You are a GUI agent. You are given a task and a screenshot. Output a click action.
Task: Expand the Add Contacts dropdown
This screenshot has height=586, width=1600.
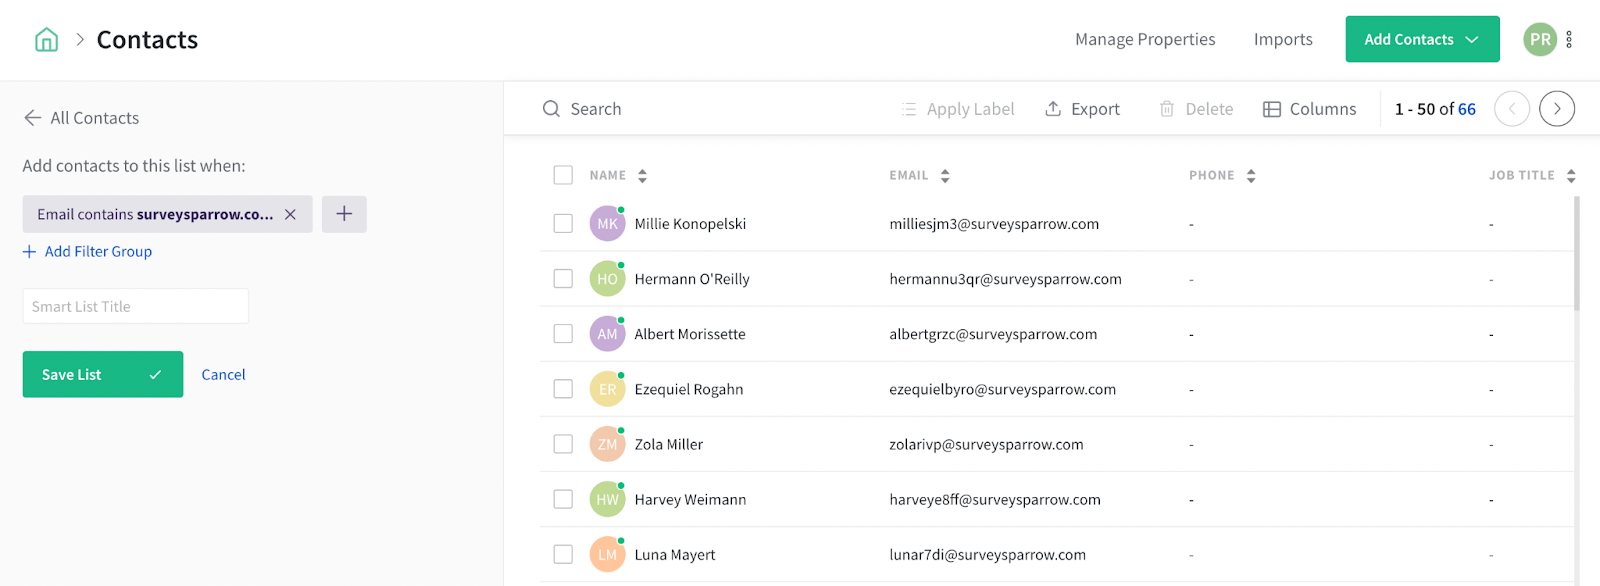click(1422, 39)
